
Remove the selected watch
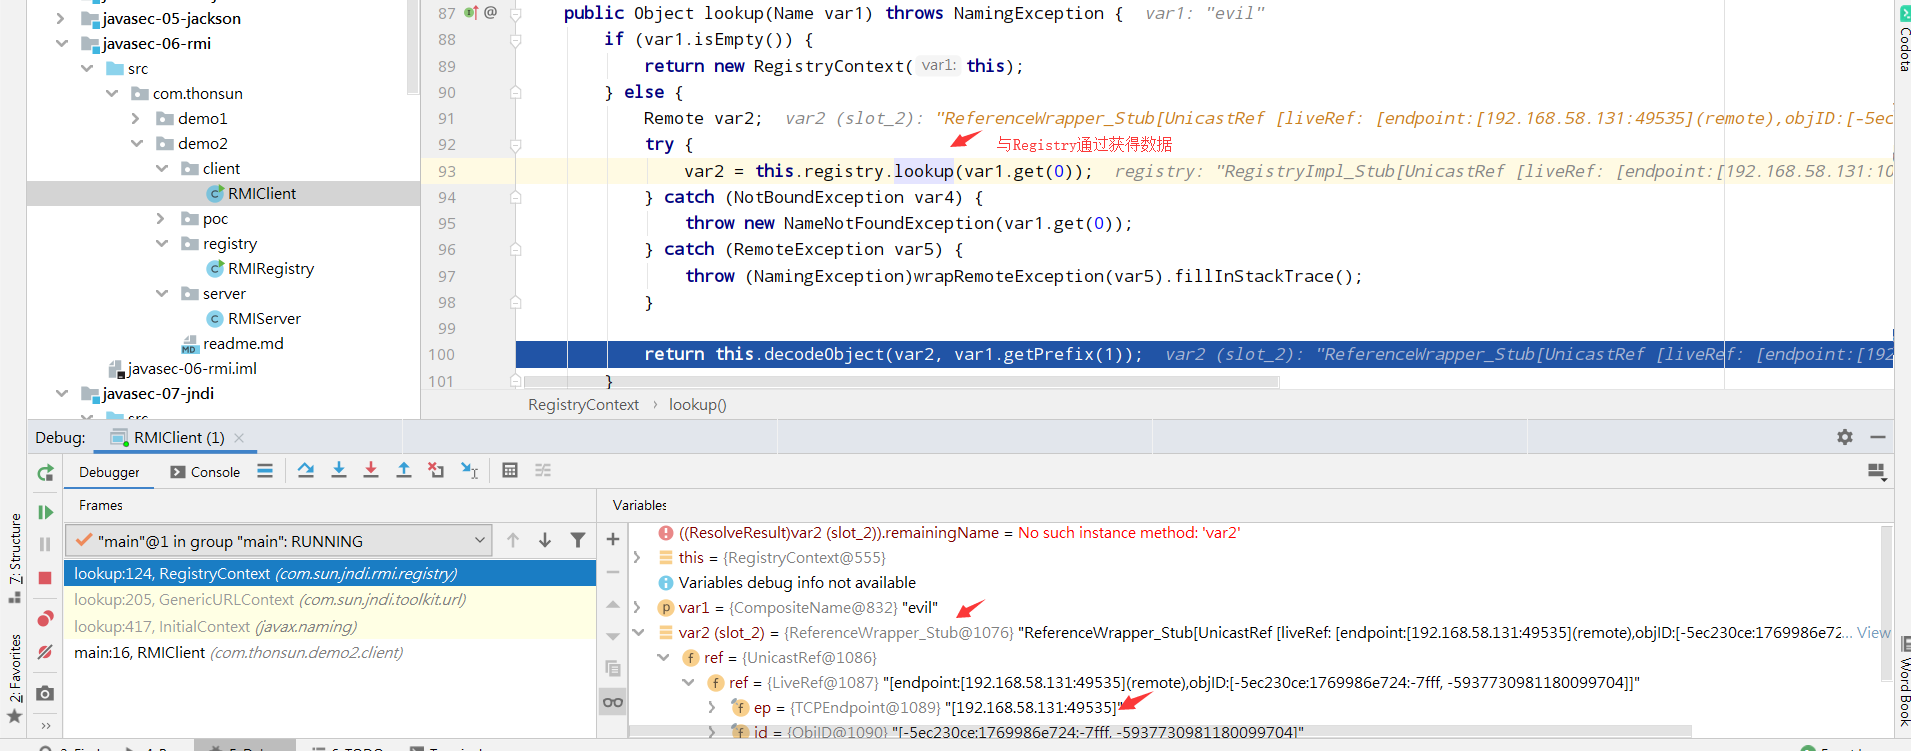613,572
